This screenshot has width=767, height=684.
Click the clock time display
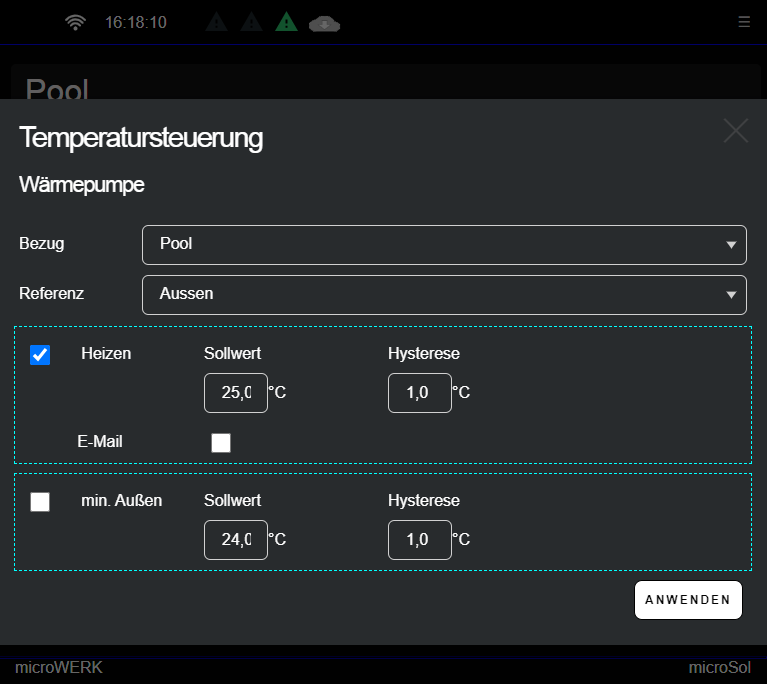point(136,22)
